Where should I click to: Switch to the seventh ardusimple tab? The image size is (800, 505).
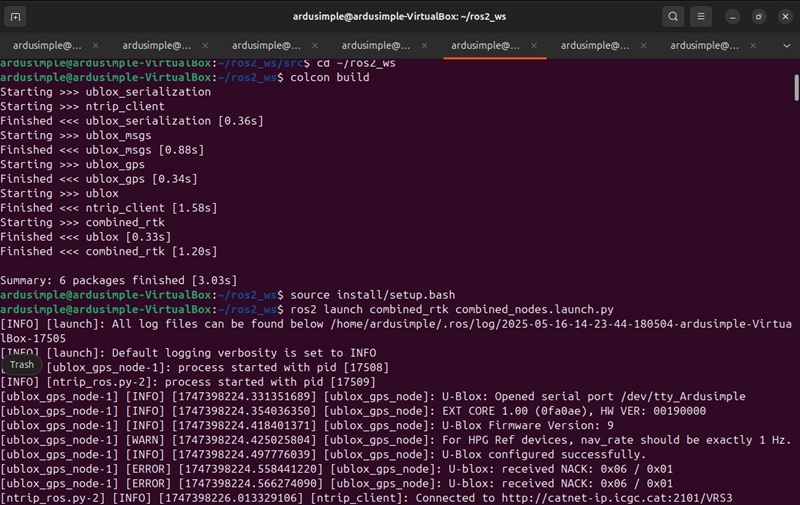tap(704, 46)
